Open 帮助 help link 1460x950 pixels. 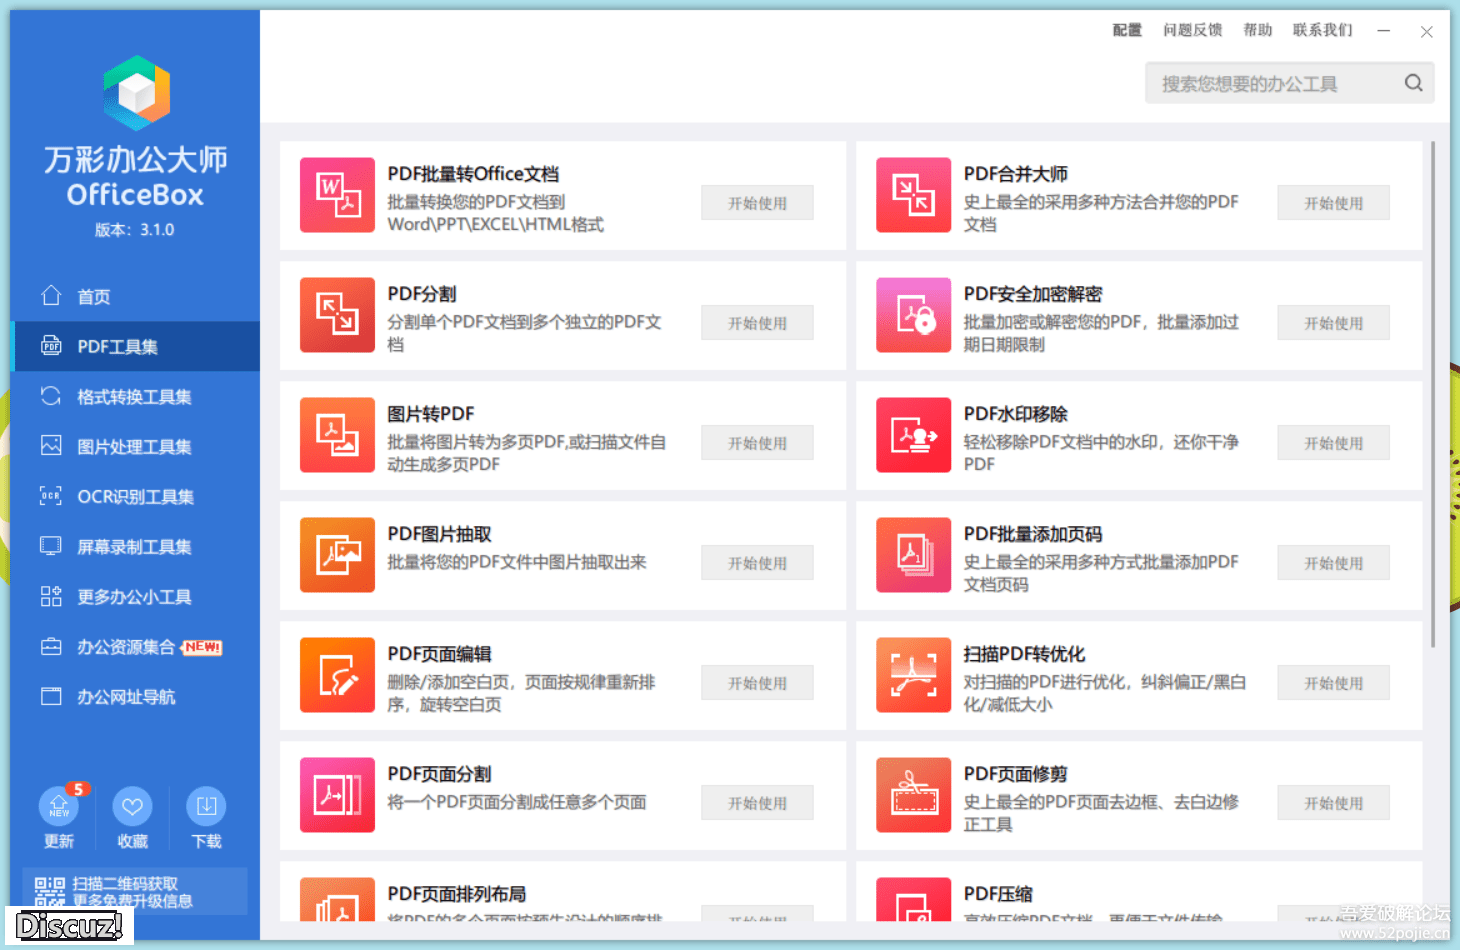[1257, 30]
